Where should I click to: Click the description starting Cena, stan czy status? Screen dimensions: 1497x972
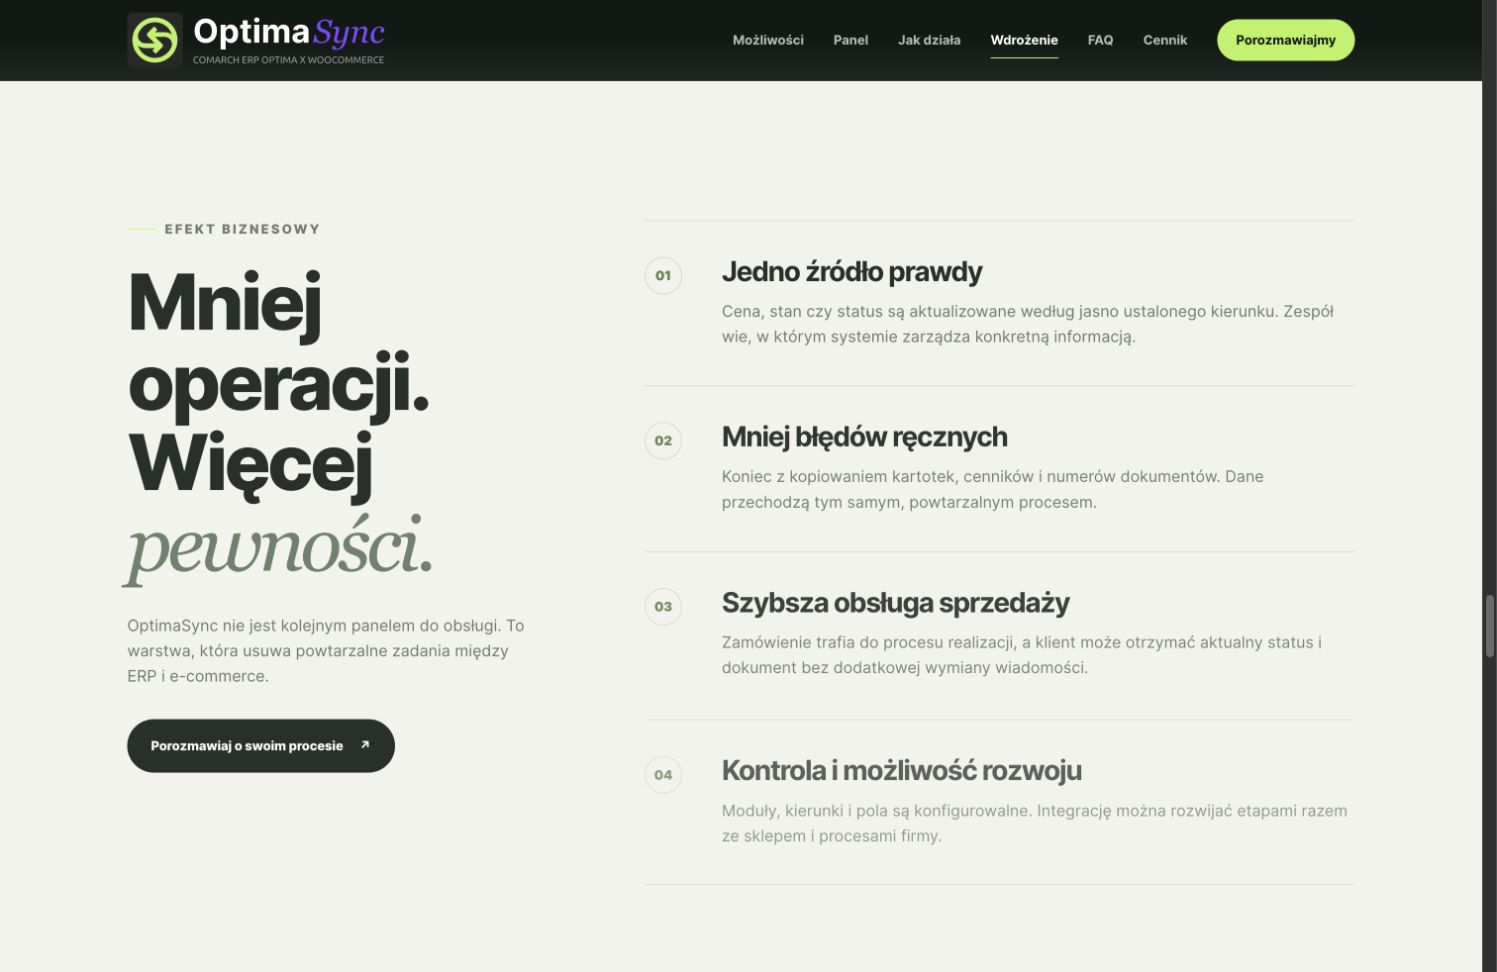[x=1028, y=324]
